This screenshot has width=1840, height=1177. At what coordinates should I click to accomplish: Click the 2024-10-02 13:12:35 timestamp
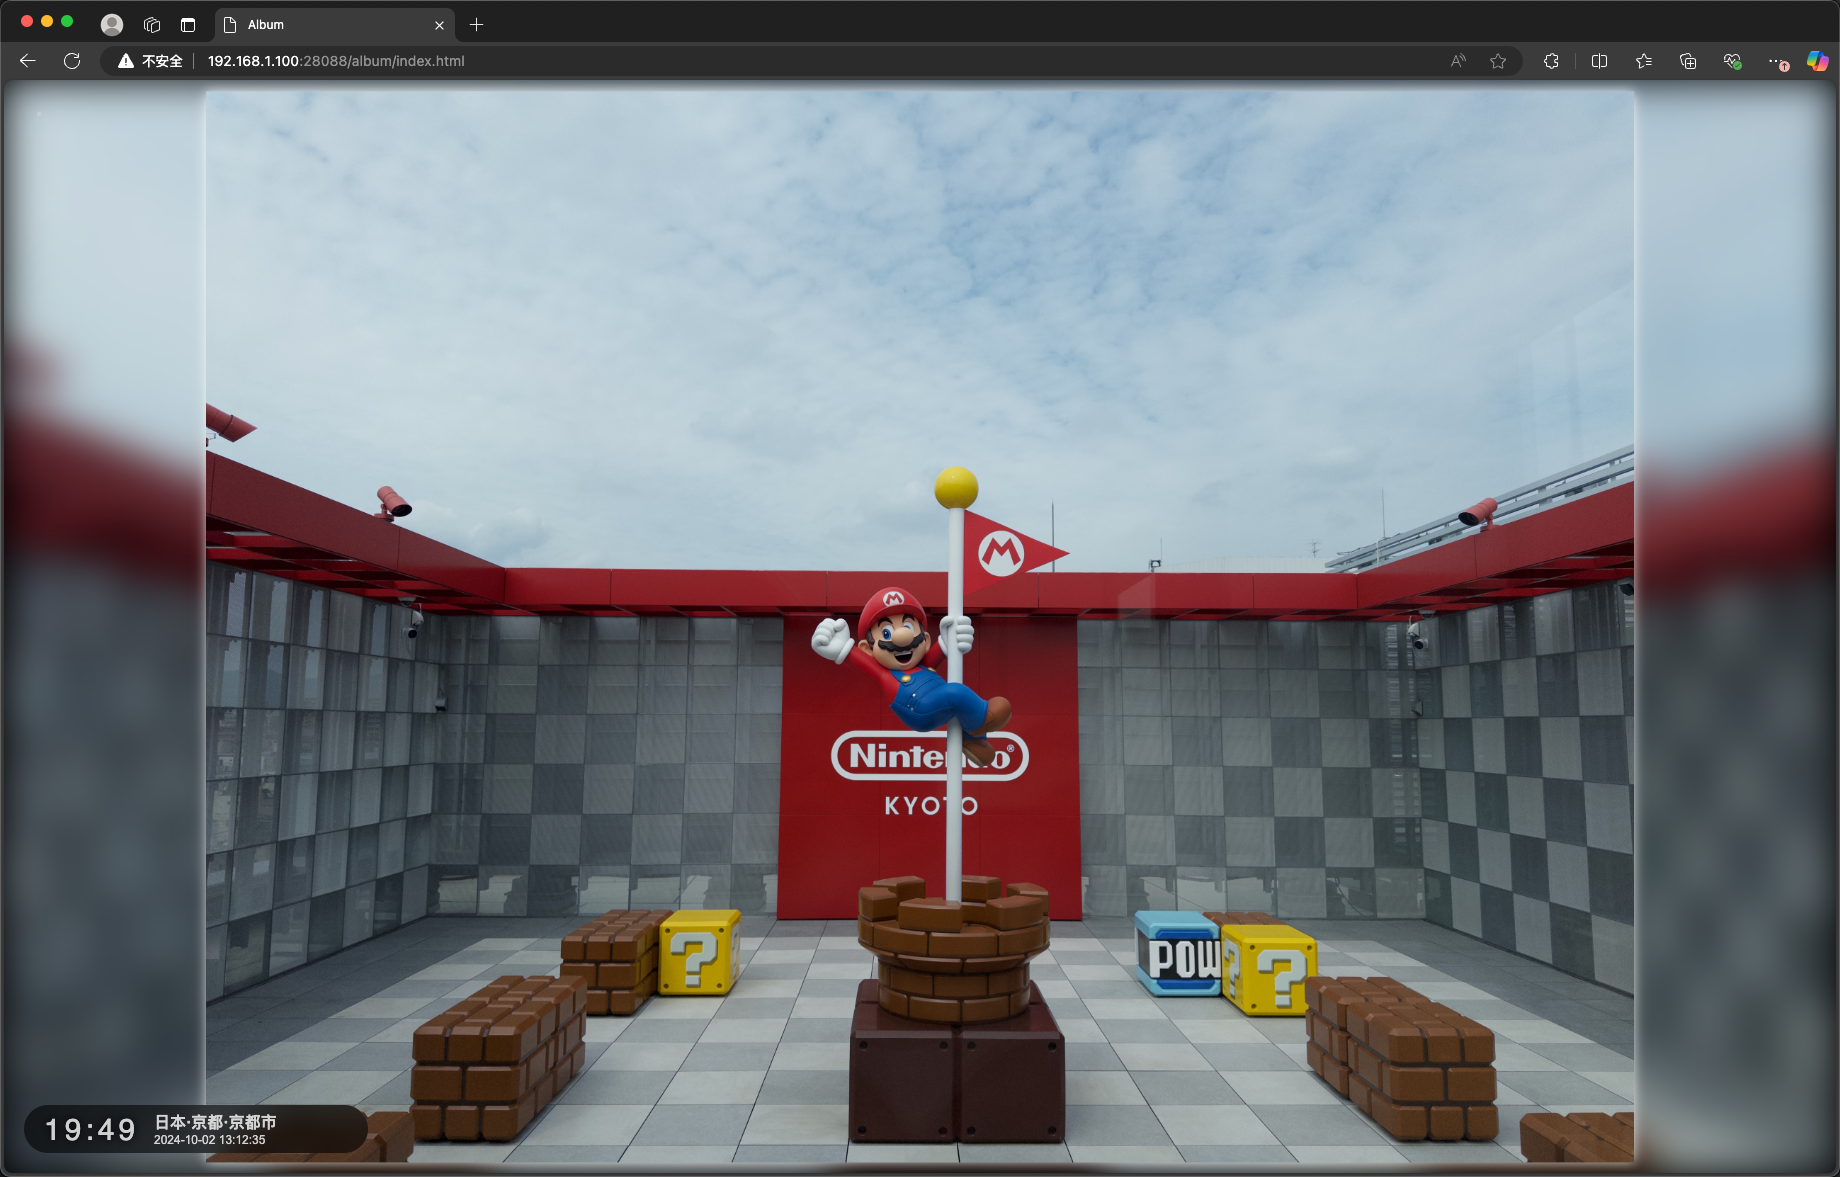tap(210, 1140)
